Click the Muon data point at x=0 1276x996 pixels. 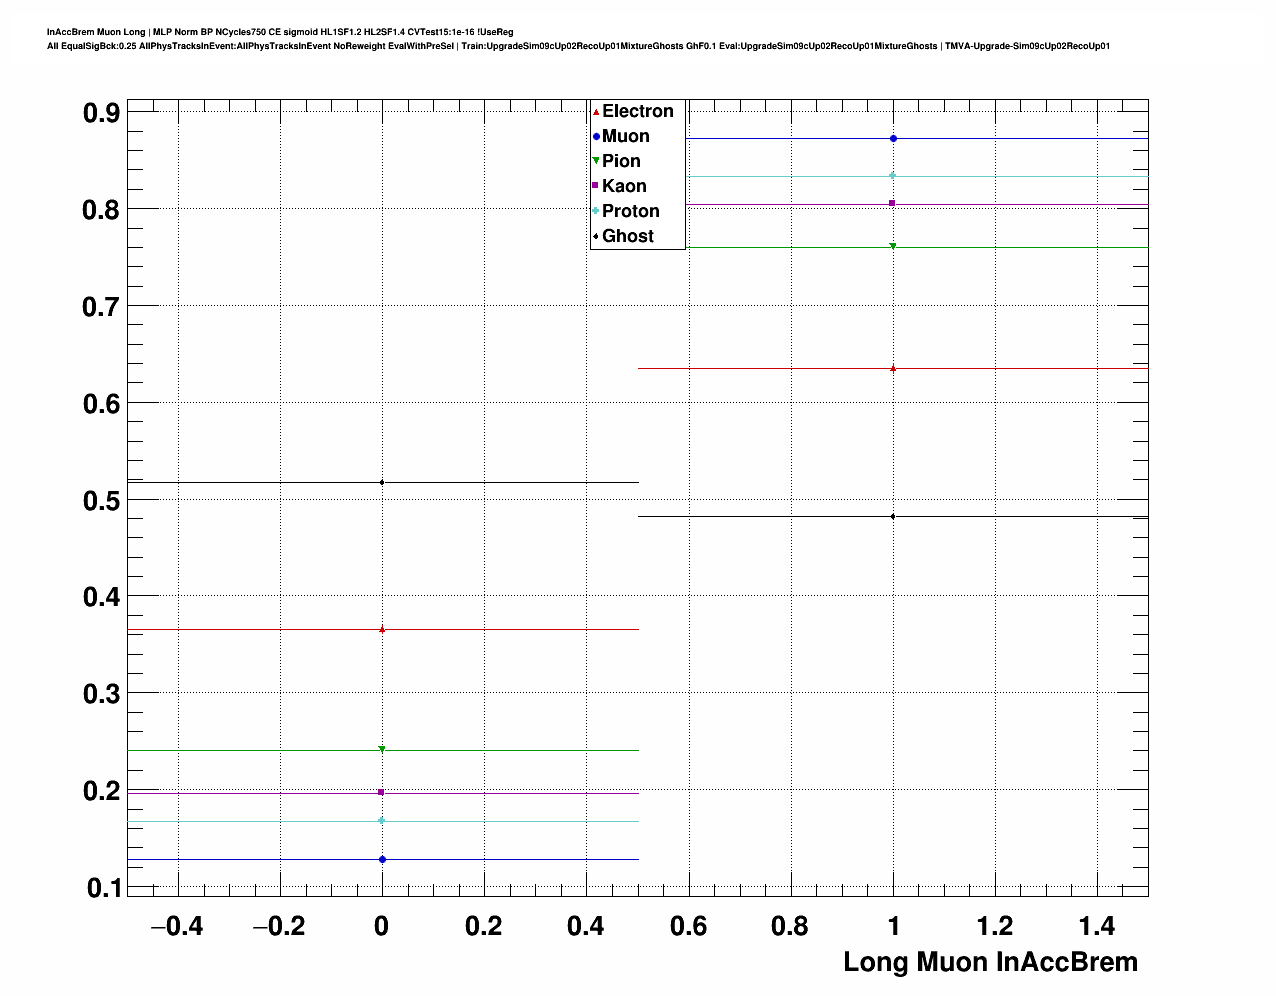click(382, 859)
